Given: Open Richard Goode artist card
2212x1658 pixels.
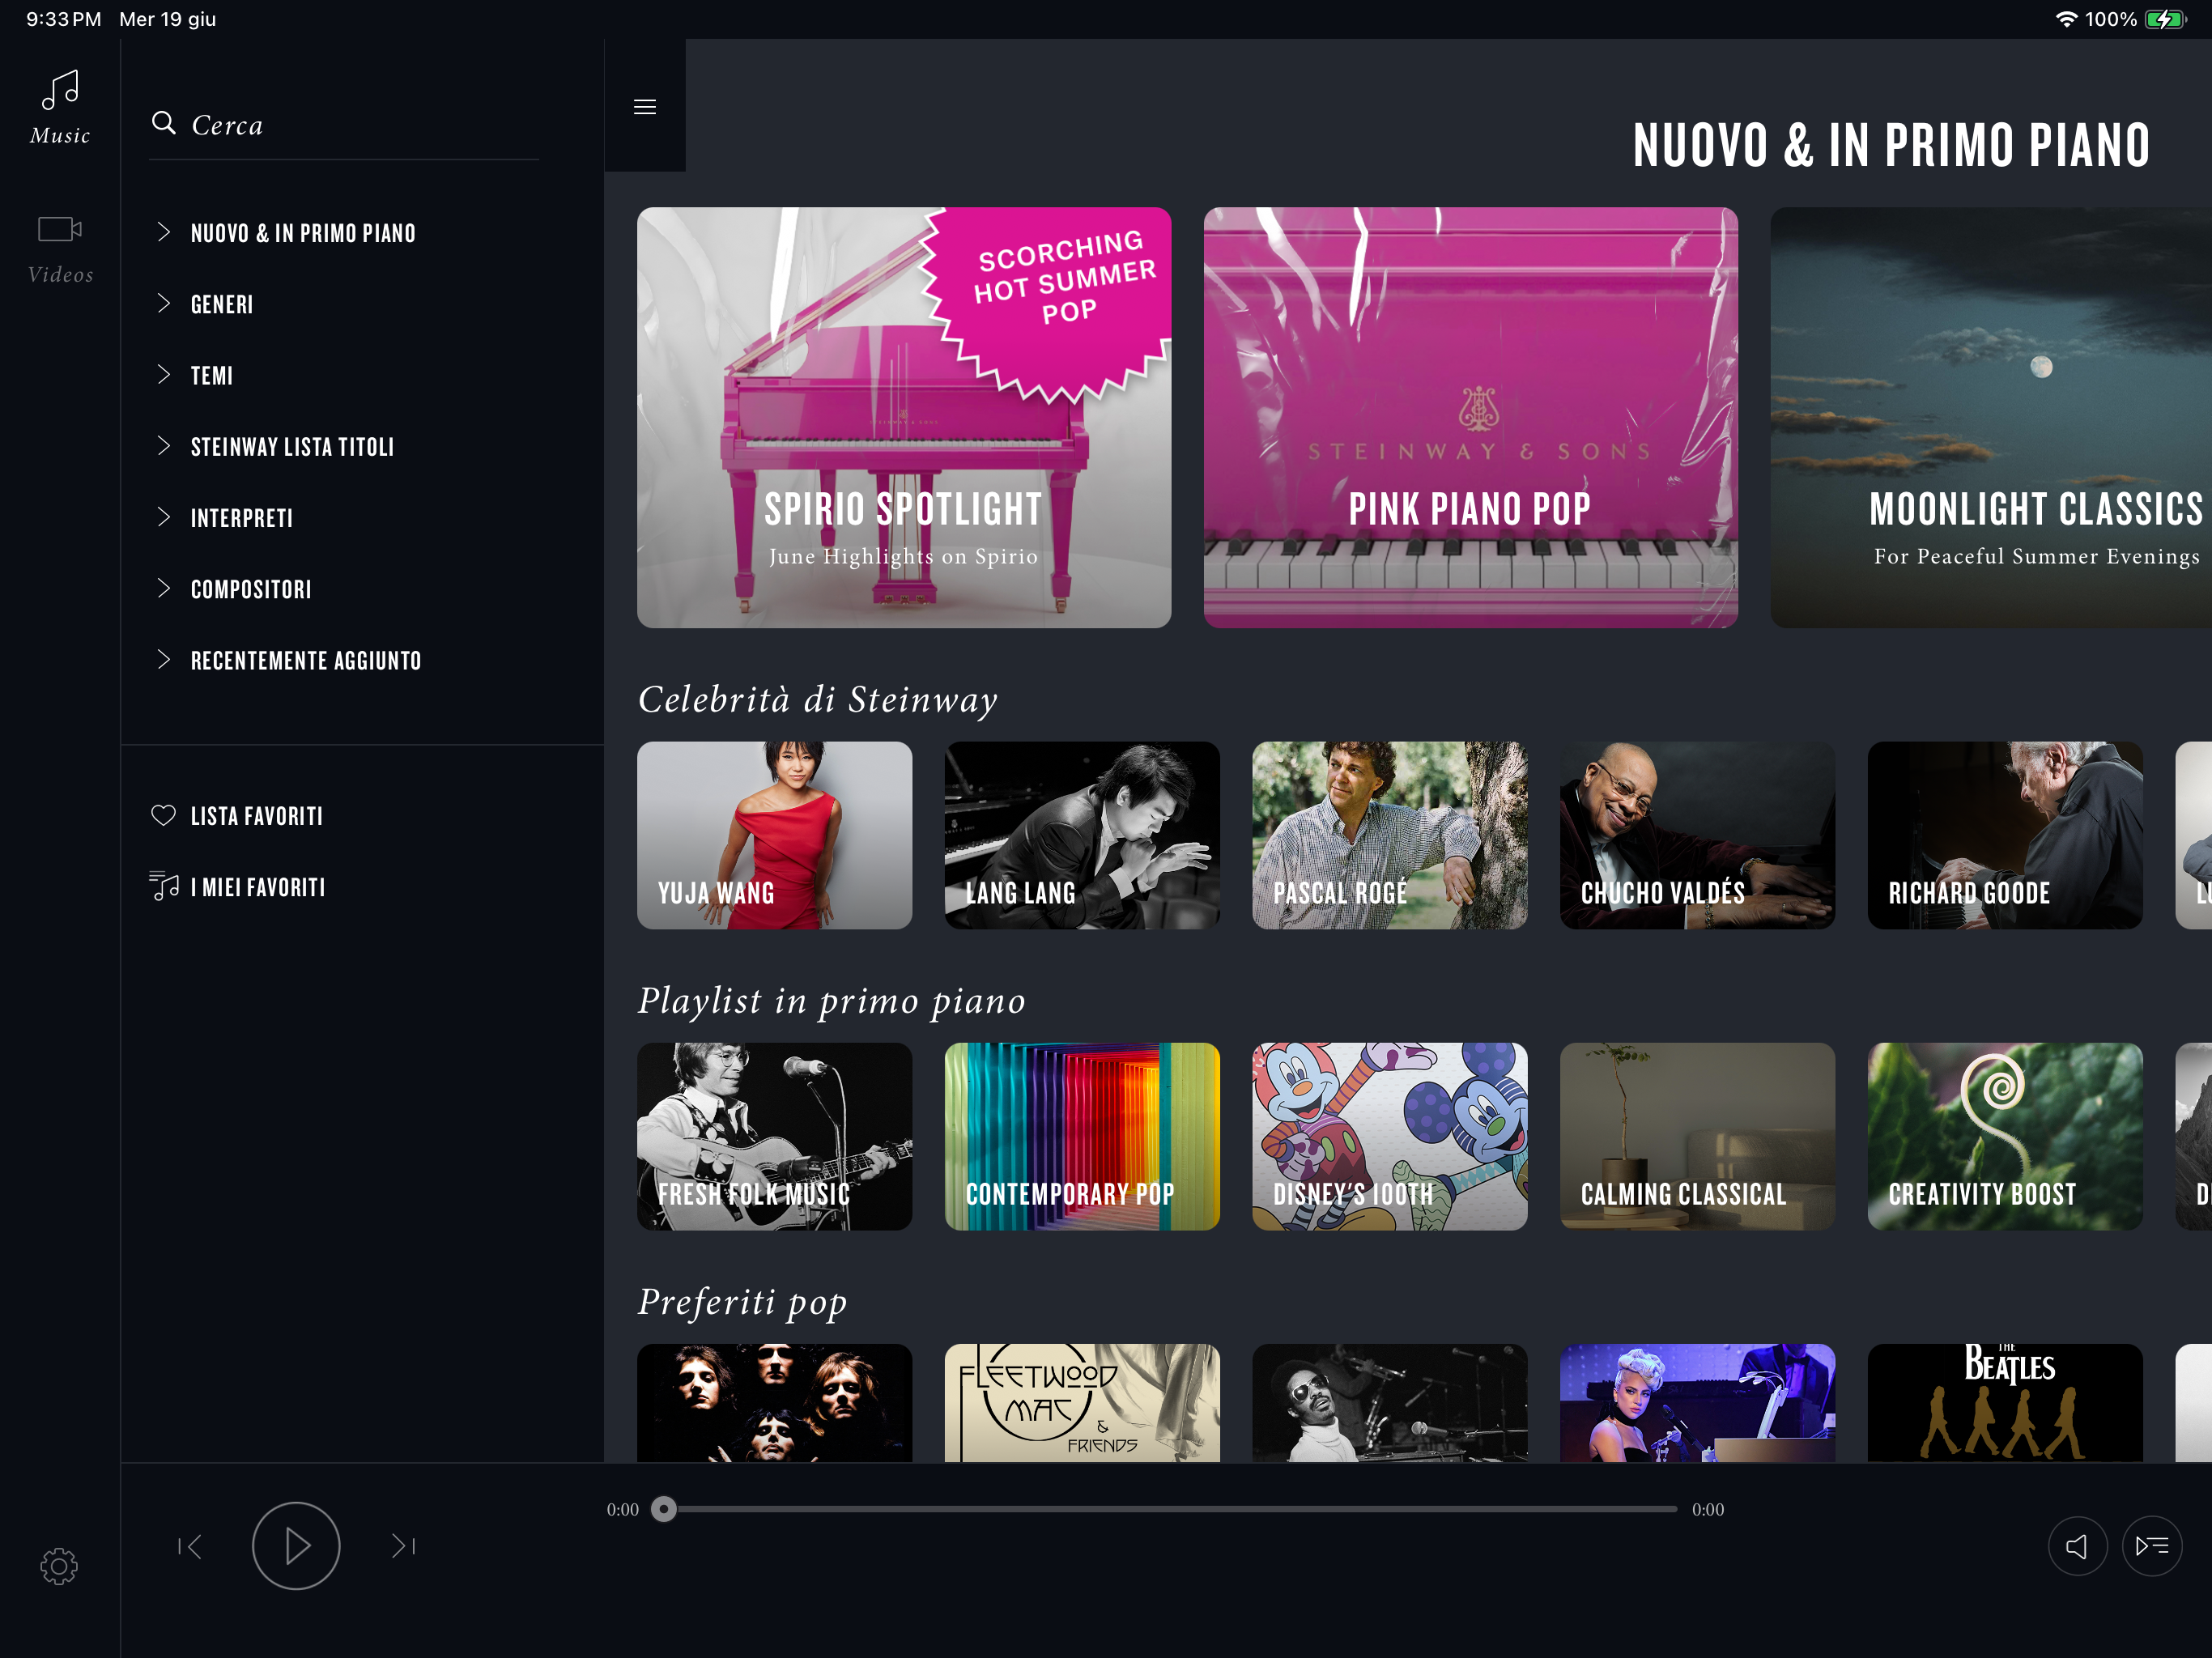Looking at the screenshot, I should [x=2005, y=835].
